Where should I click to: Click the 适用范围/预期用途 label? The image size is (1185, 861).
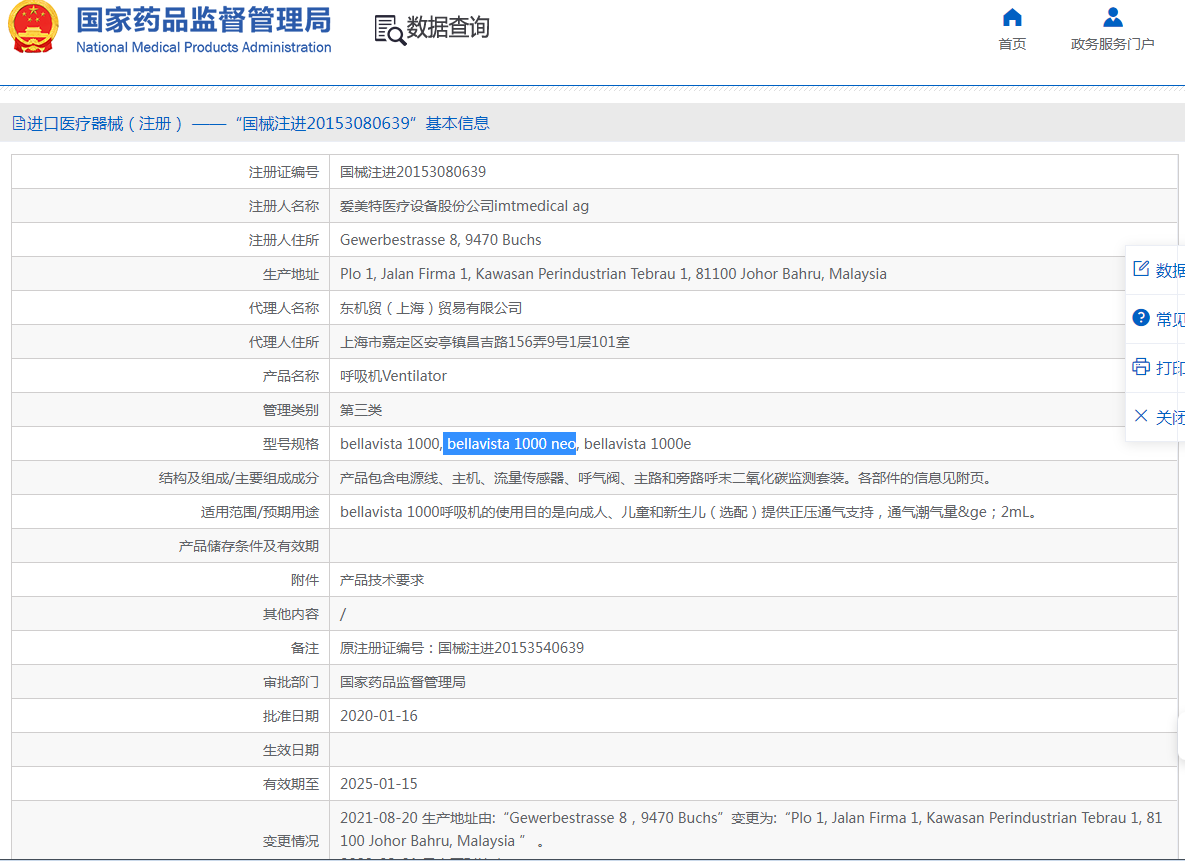260,512
